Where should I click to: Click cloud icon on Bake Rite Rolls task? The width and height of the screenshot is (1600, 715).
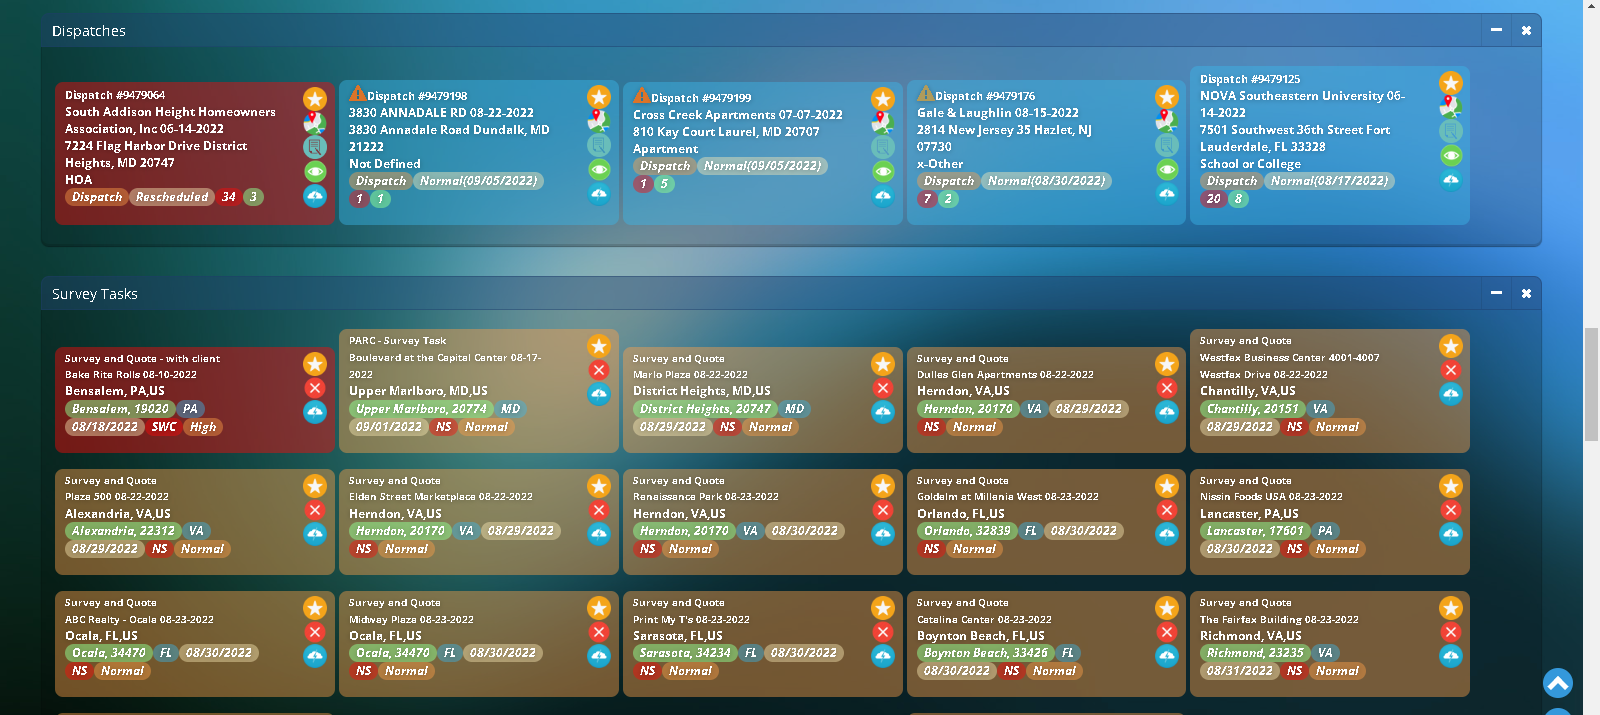[x=315, y=412]
